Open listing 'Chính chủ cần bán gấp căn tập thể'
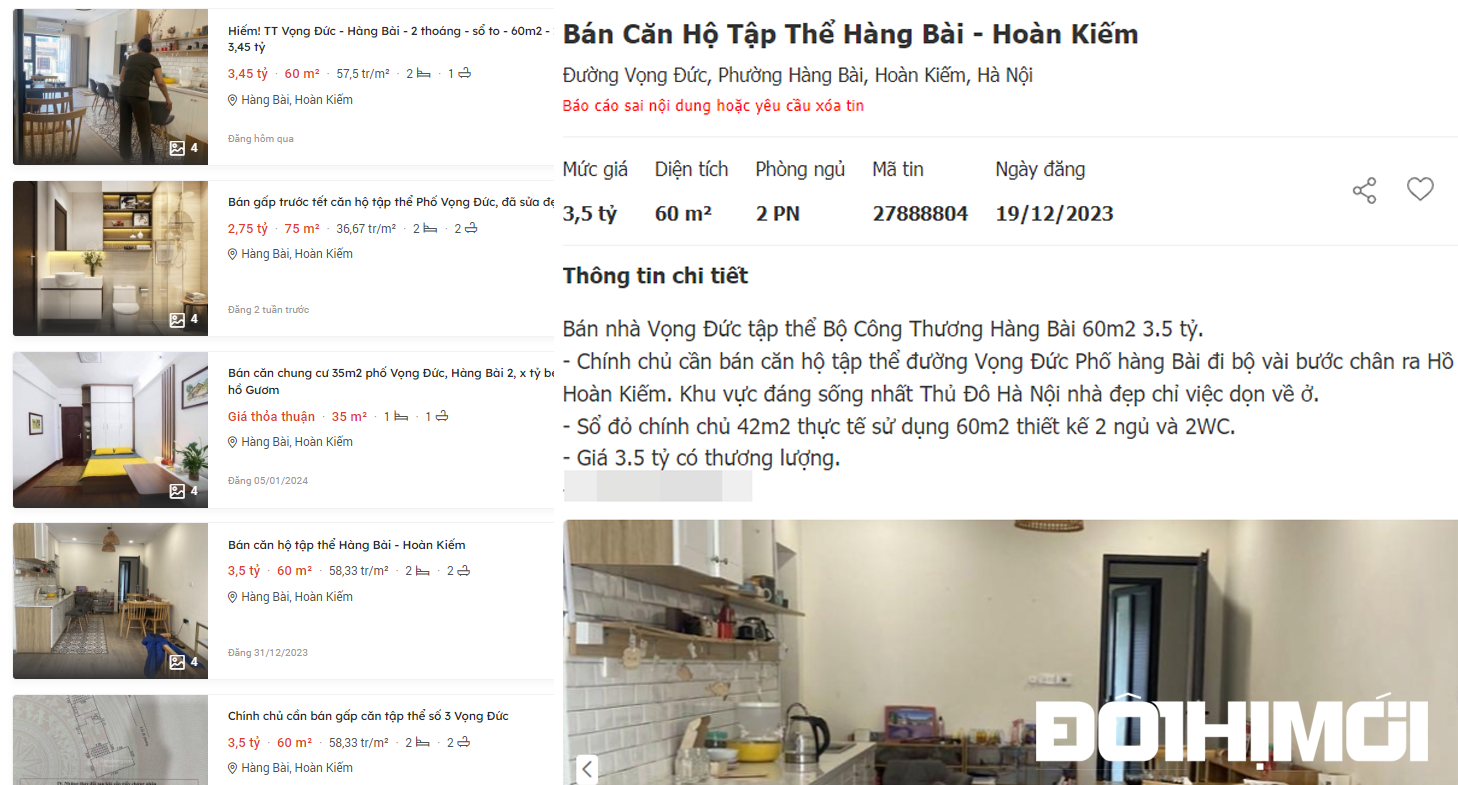 point(368,716)
